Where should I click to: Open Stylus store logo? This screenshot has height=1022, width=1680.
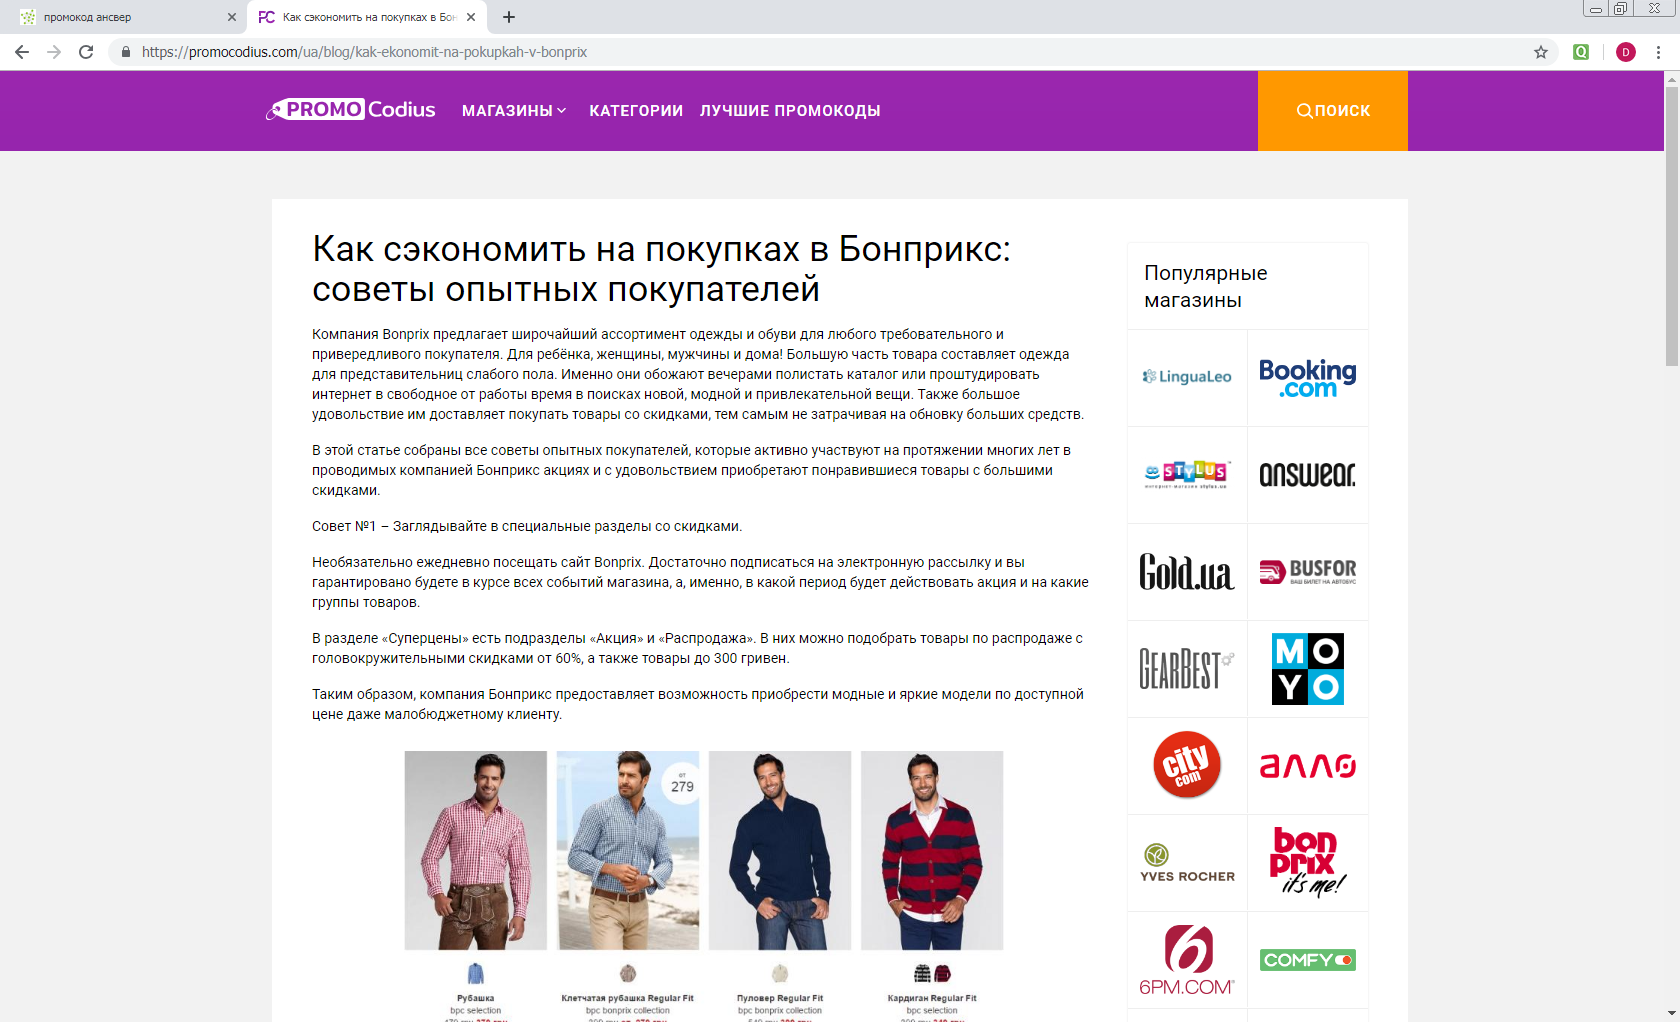(1187, 474)
